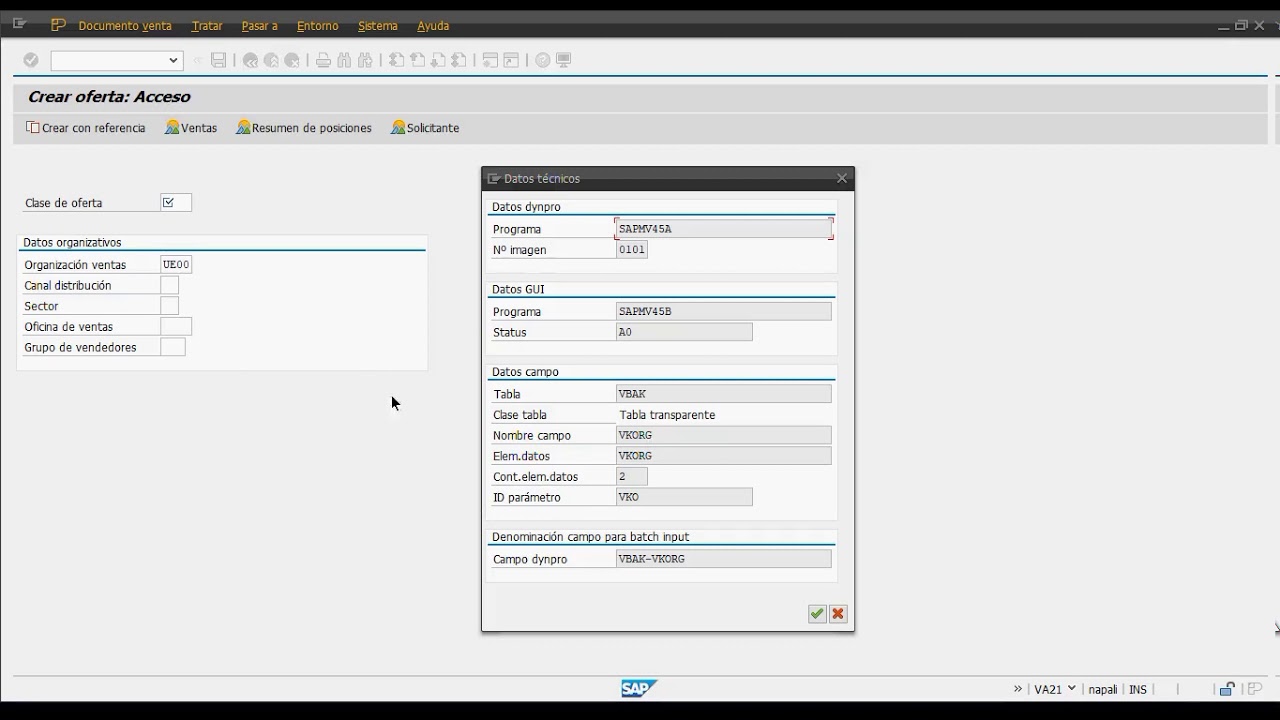Click the Programa field showing SAPMV45B
The width and height of the screenshot is (1280, 720).
724,311
